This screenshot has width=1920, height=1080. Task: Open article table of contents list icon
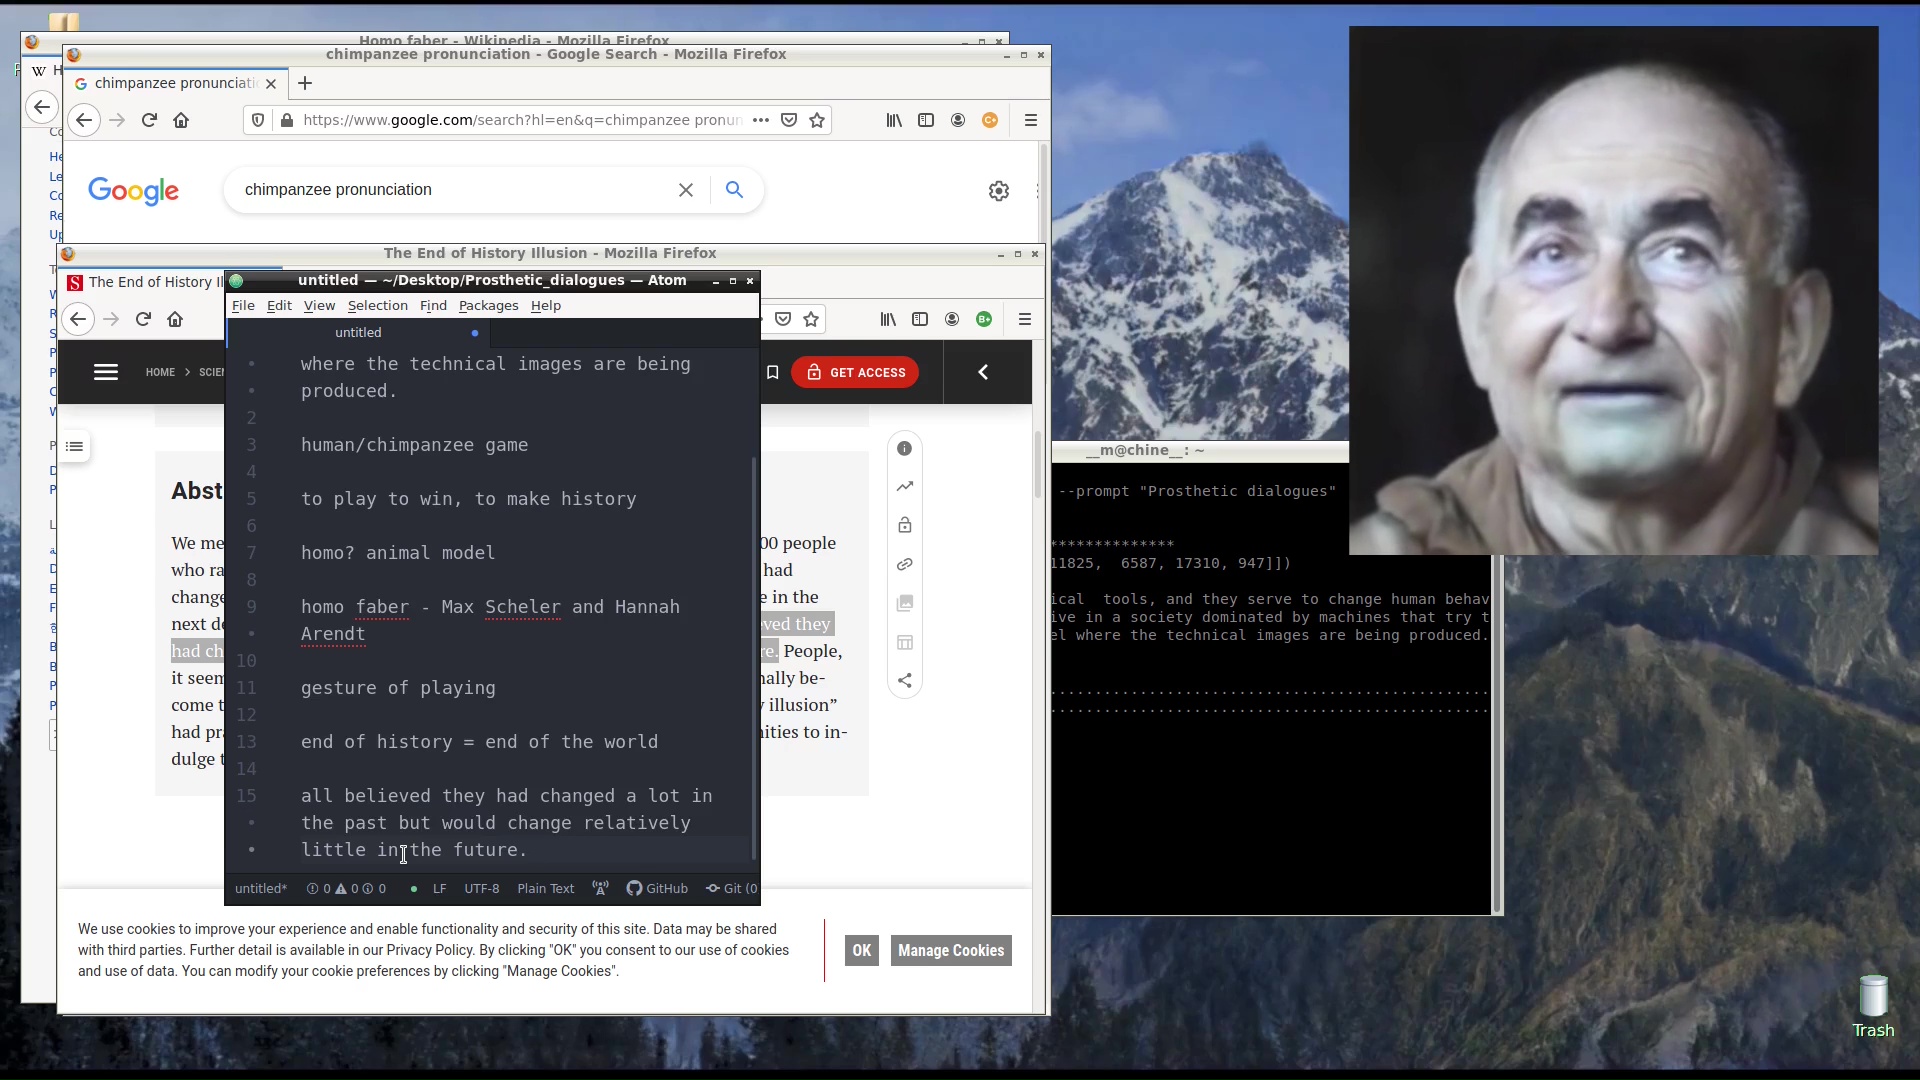tap(74, 446)
